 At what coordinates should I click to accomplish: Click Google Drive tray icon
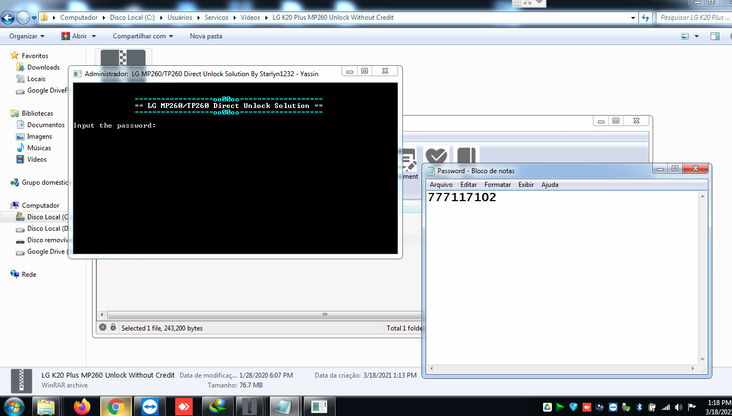coord(547,407)
